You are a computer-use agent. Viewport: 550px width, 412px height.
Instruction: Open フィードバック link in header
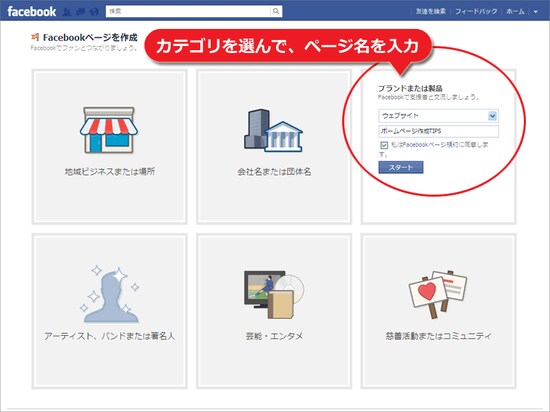[x=476, y=12]
